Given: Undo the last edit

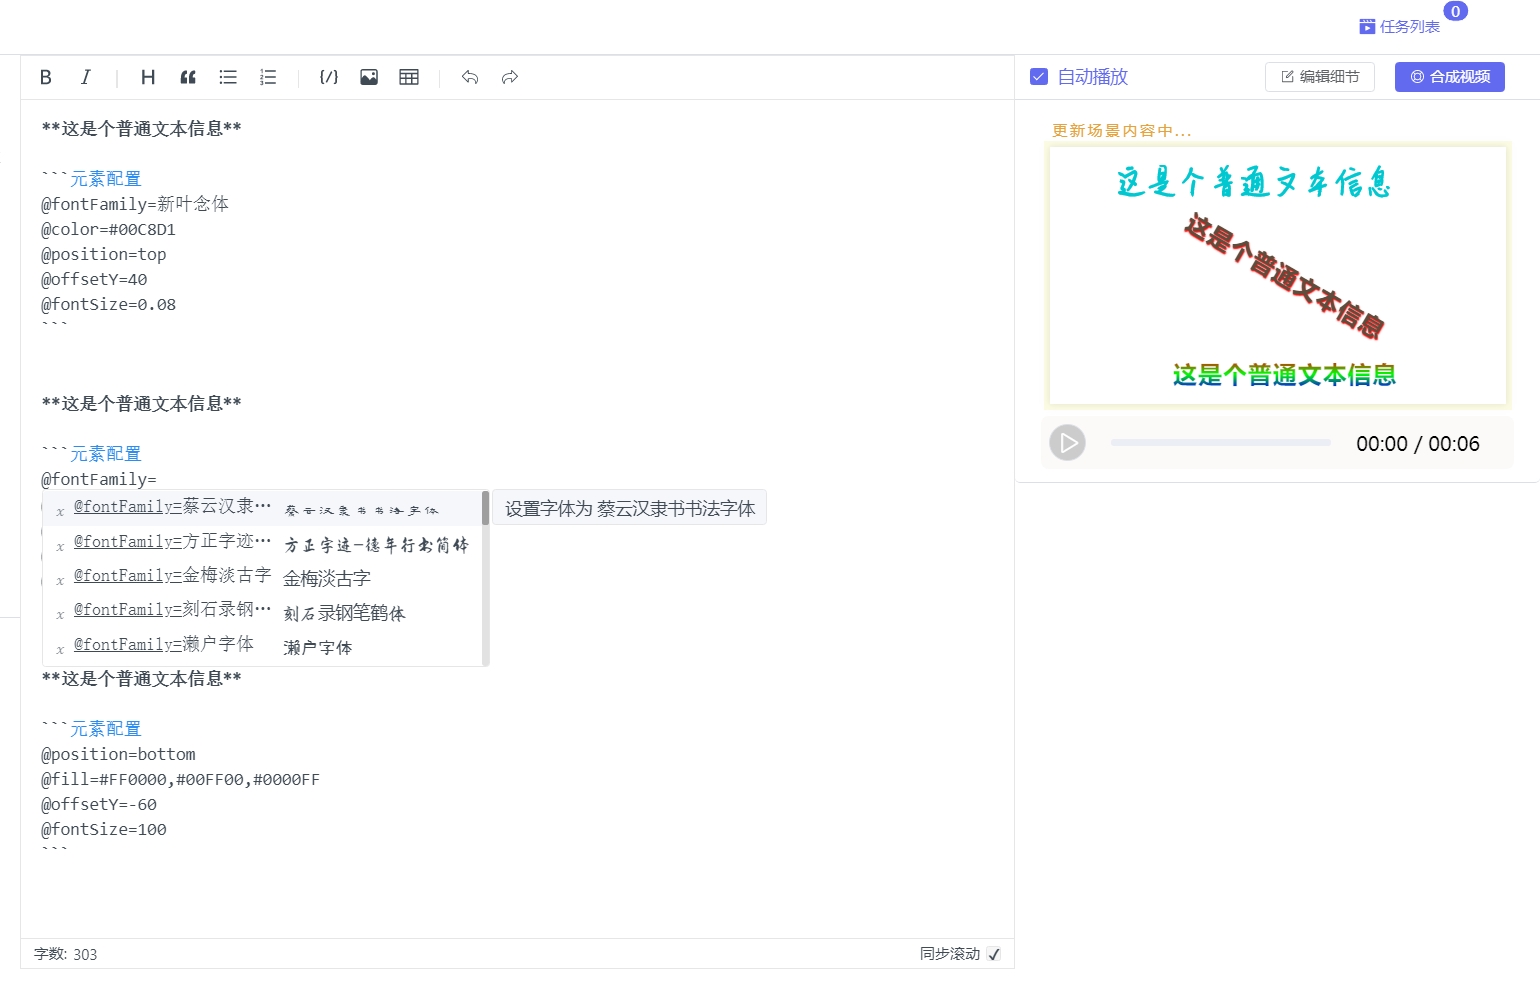Looking at the screenshot, I should (470, 77).
